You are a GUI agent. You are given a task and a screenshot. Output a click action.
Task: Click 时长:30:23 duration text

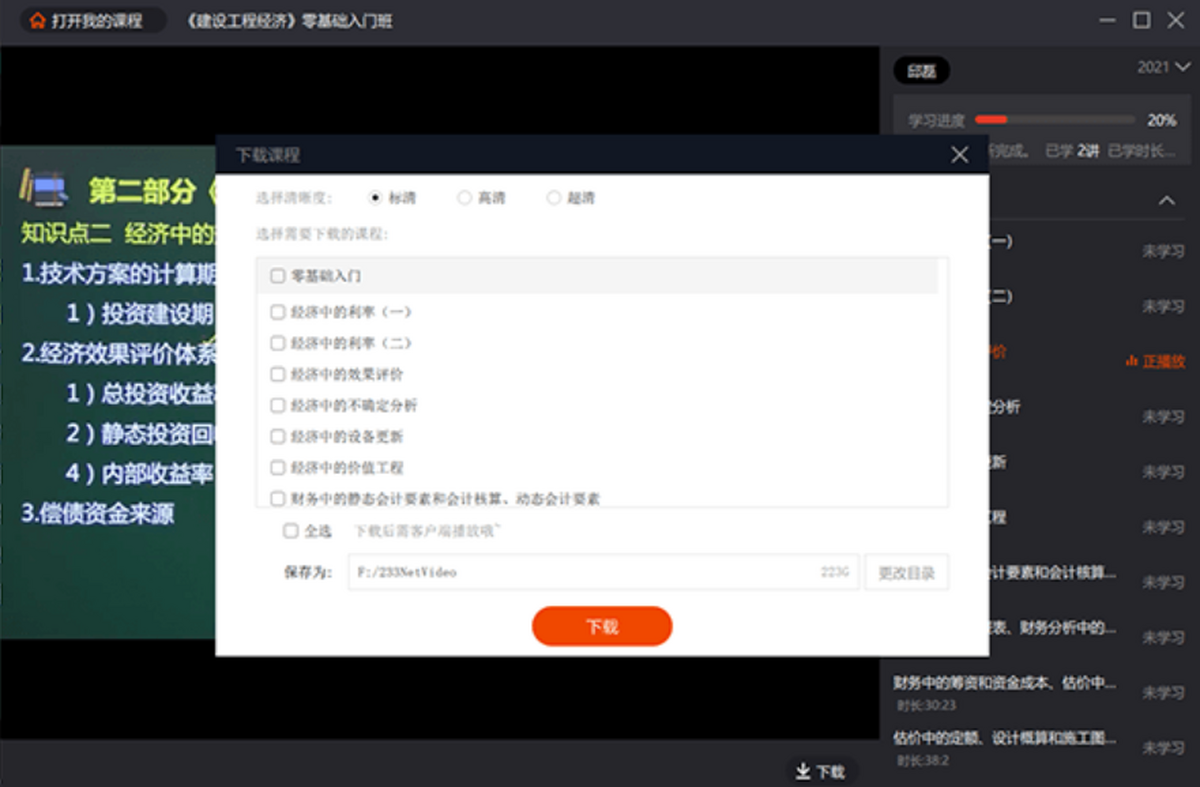(926, 705)
